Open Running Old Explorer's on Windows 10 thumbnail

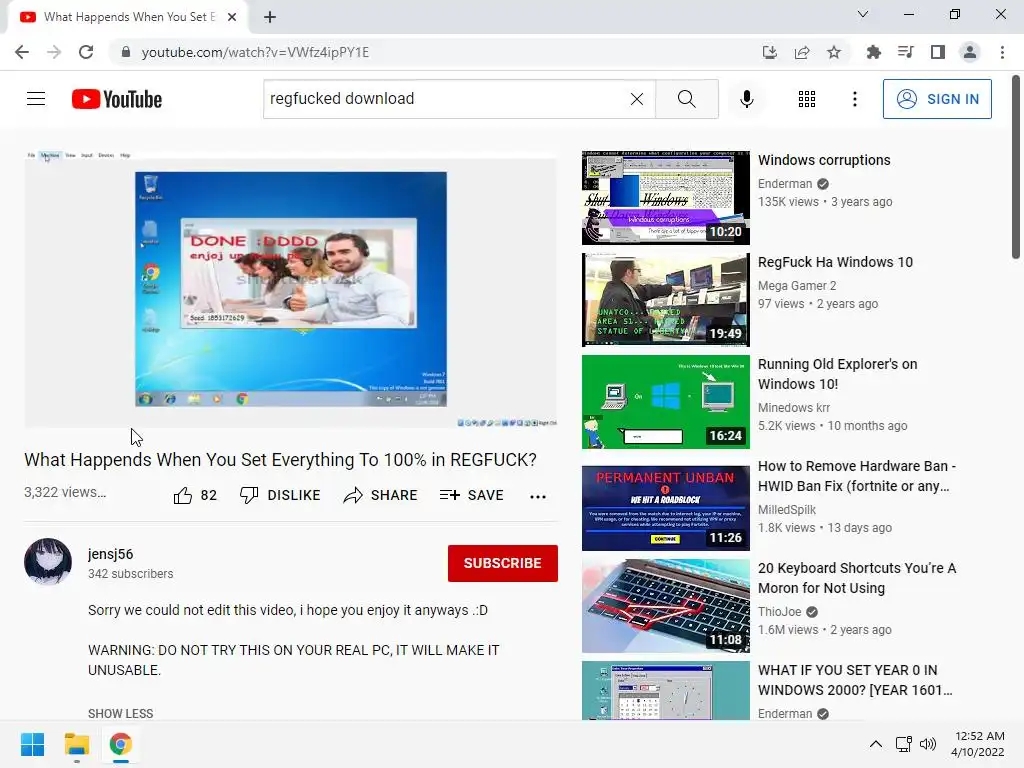665,402
